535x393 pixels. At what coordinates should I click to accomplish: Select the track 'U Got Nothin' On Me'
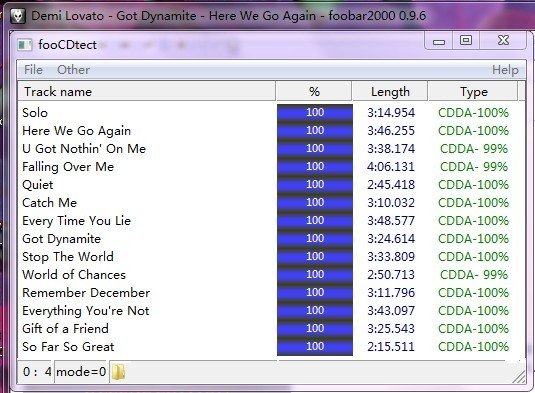84,149
